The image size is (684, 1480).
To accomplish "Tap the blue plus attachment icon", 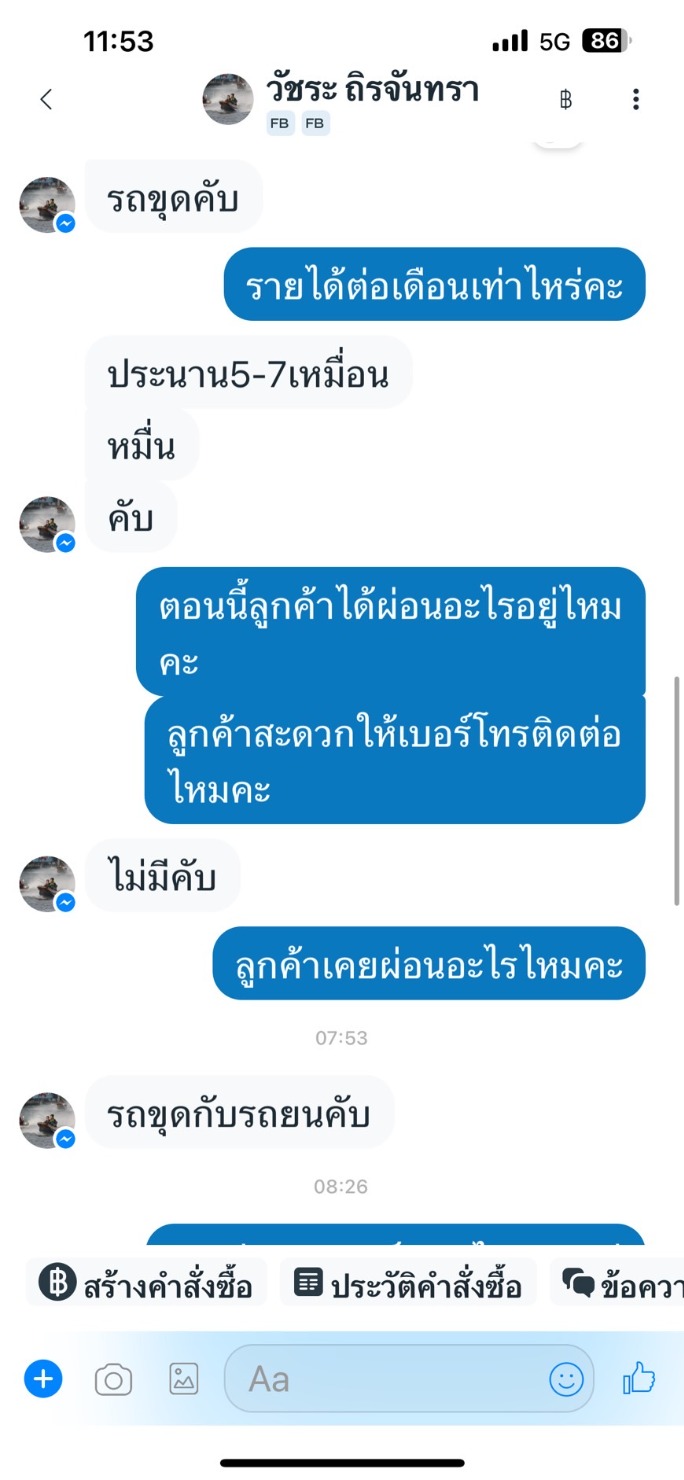I will (x=43, y=1380).
